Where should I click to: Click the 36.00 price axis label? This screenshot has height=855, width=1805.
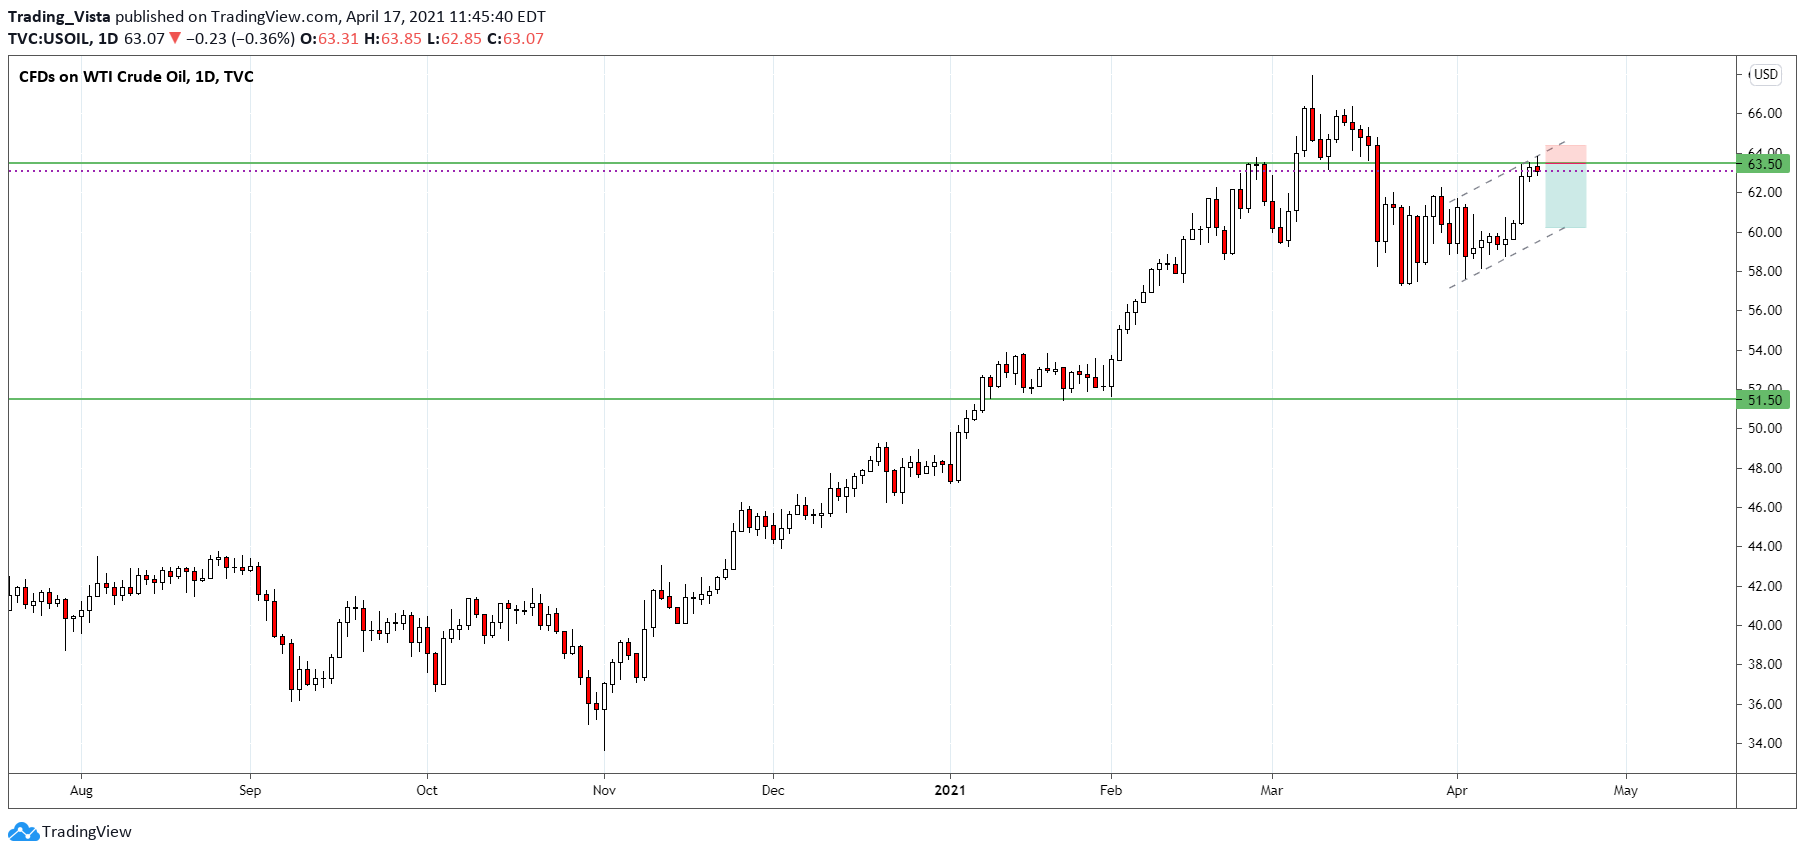pos(1765,704)
